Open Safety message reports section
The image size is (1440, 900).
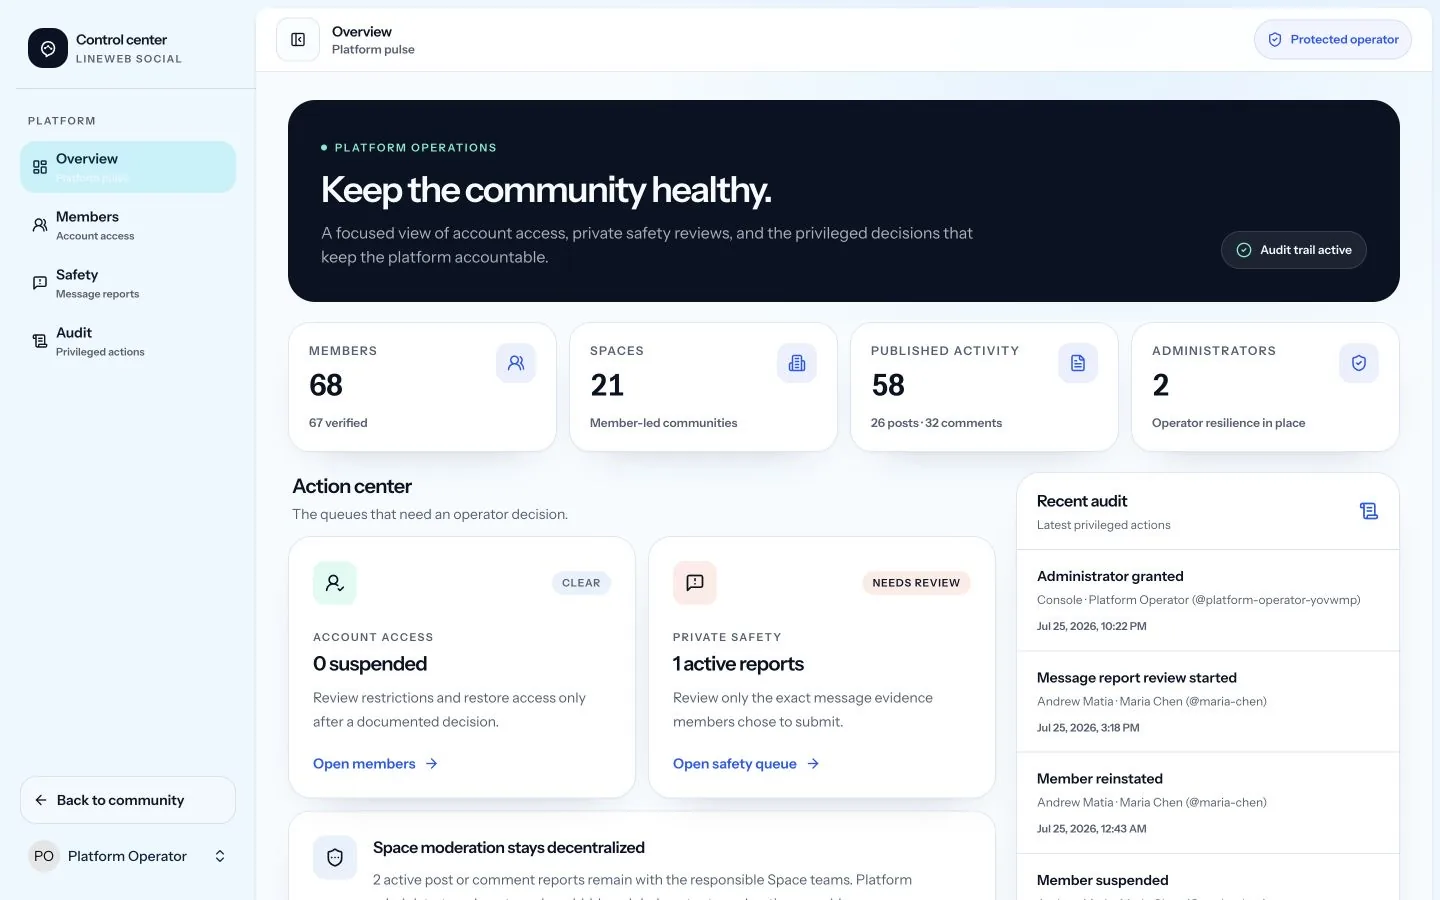tap(128, 283)
